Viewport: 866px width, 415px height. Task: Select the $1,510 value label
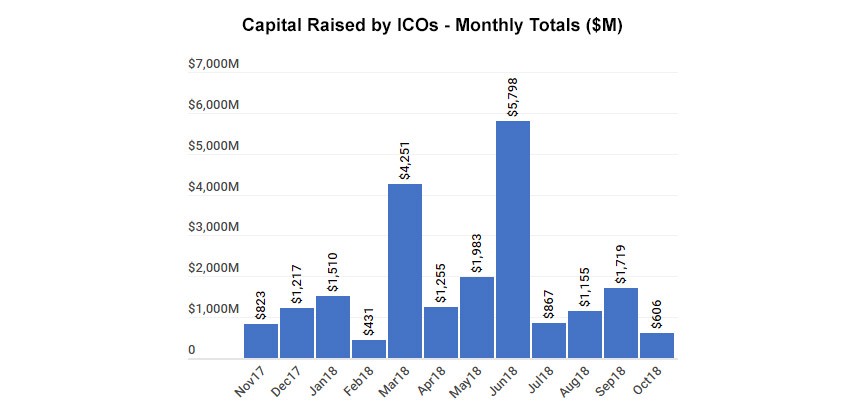[333, 271]
